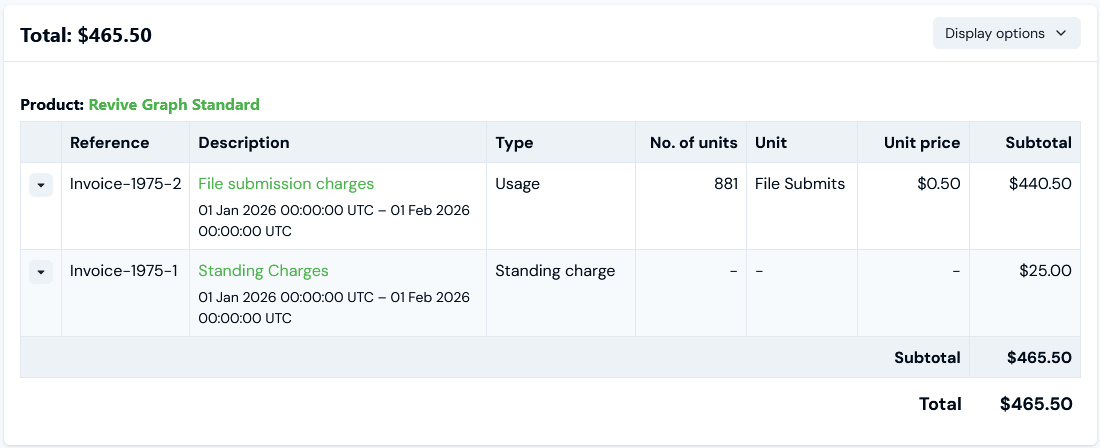1100x448 pixels.
Task: Expand the Invoice-1975-1 row arrow
Action: pos(41,272)
